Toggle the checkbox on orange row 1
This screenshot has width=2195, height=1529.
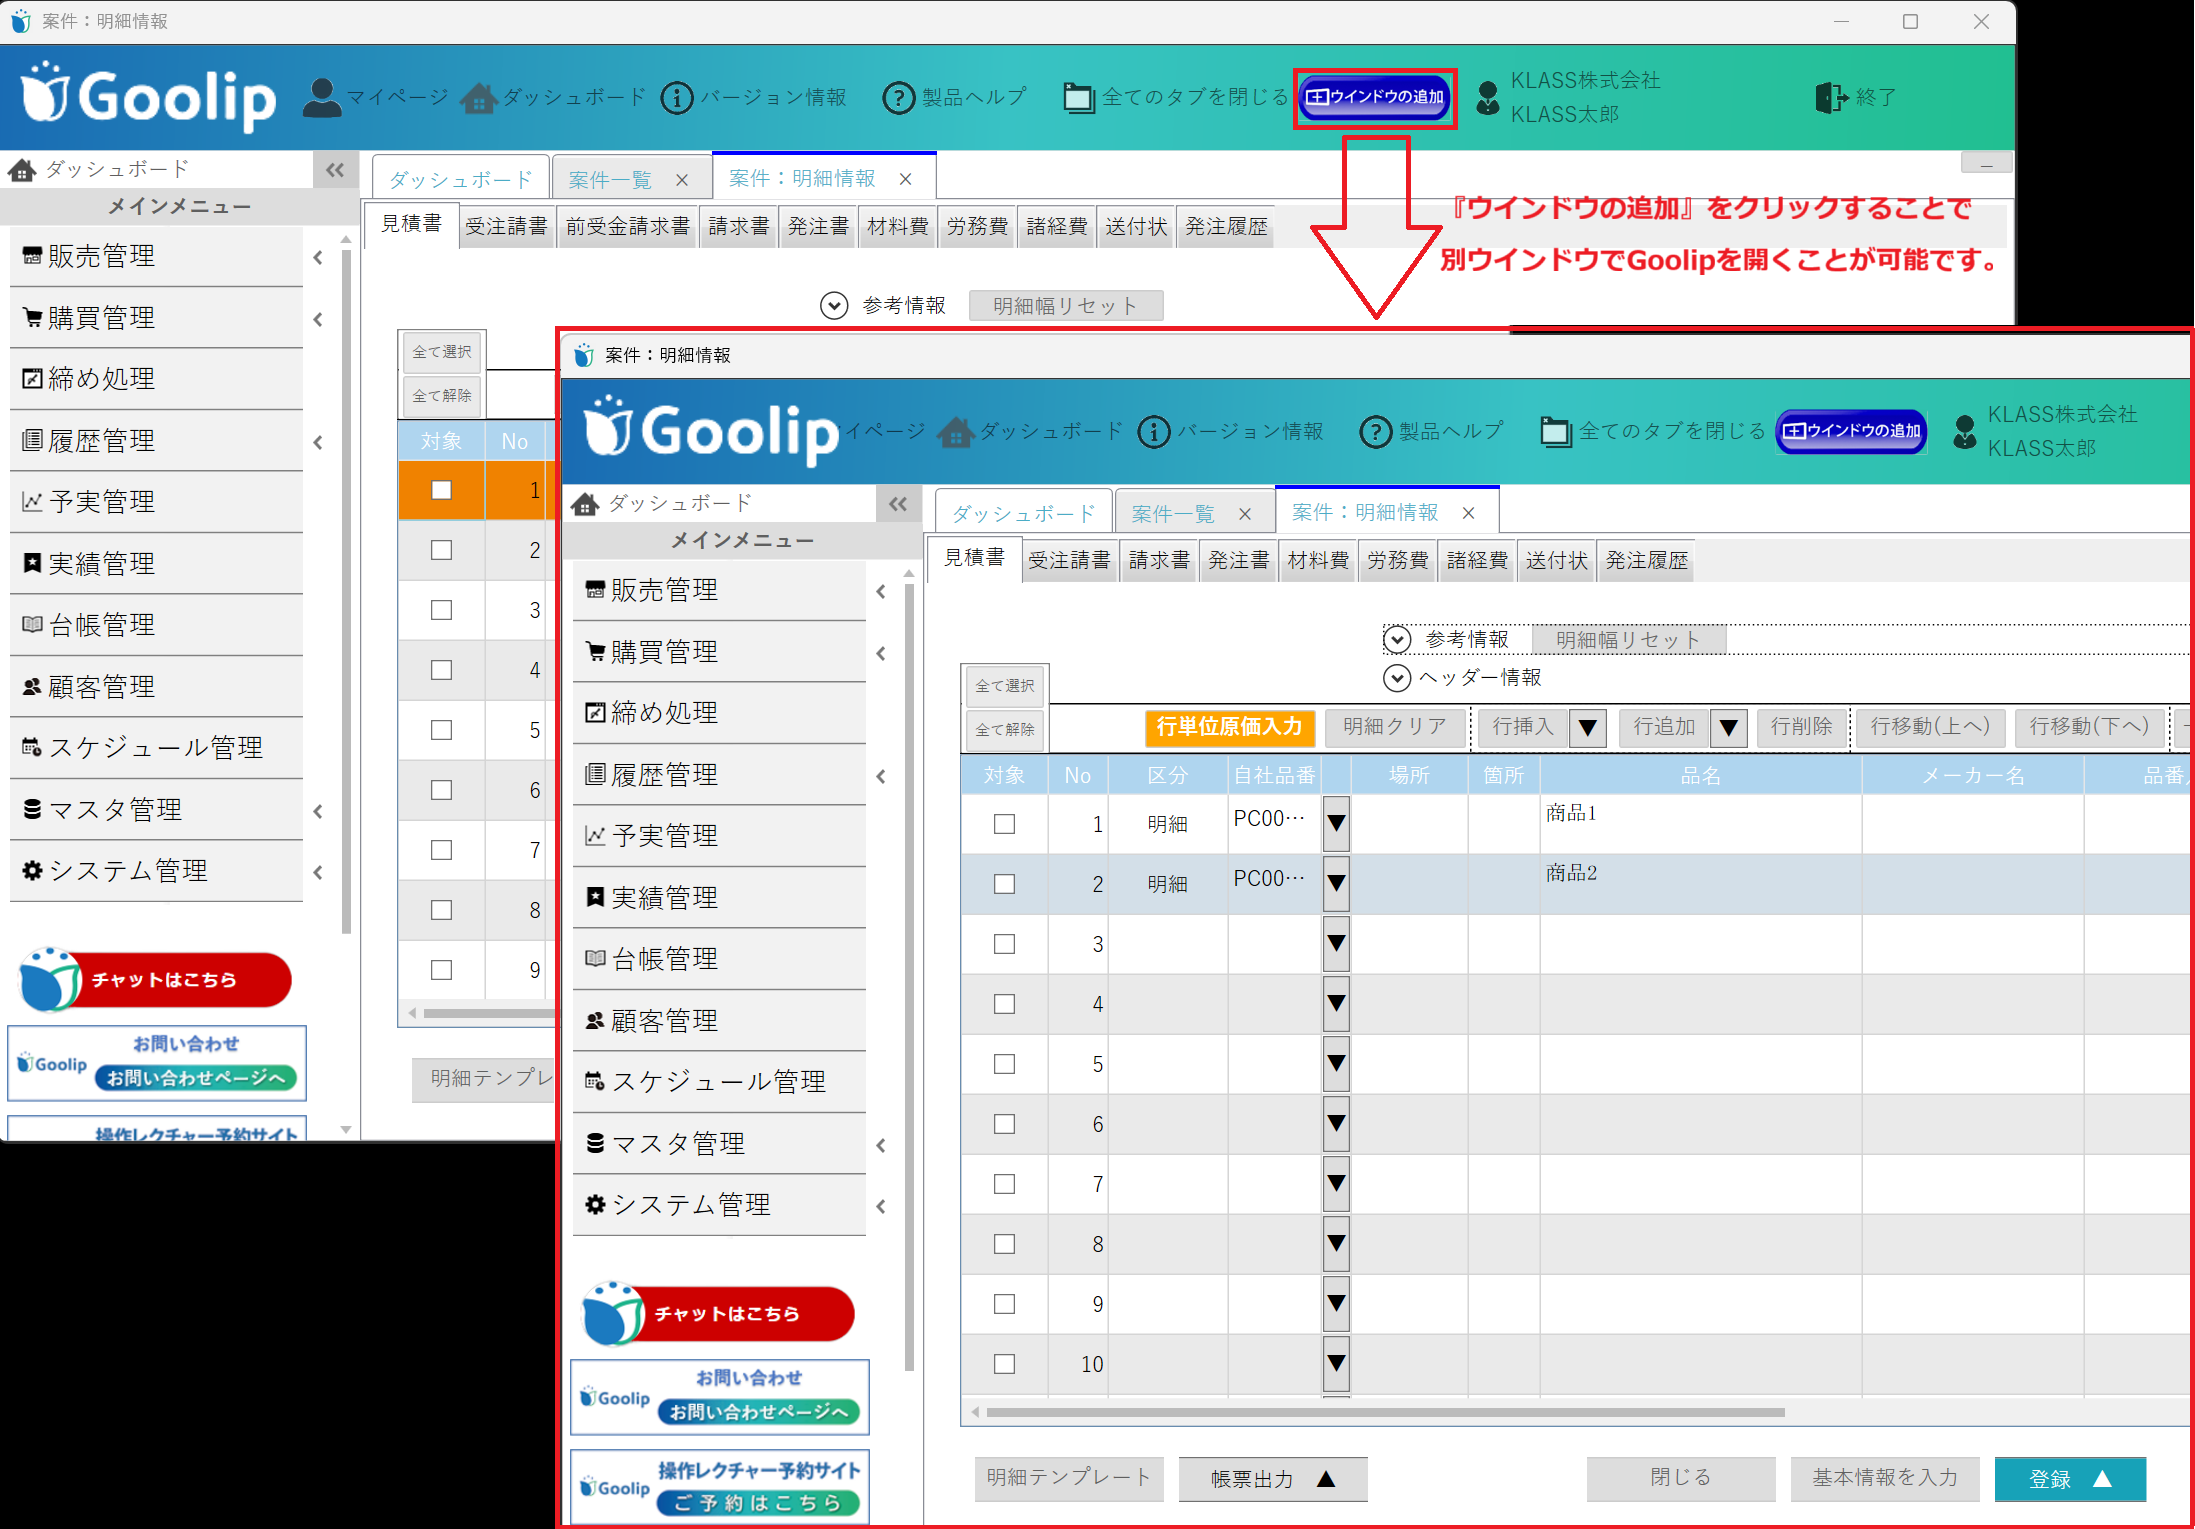click(x=441, y=490)
